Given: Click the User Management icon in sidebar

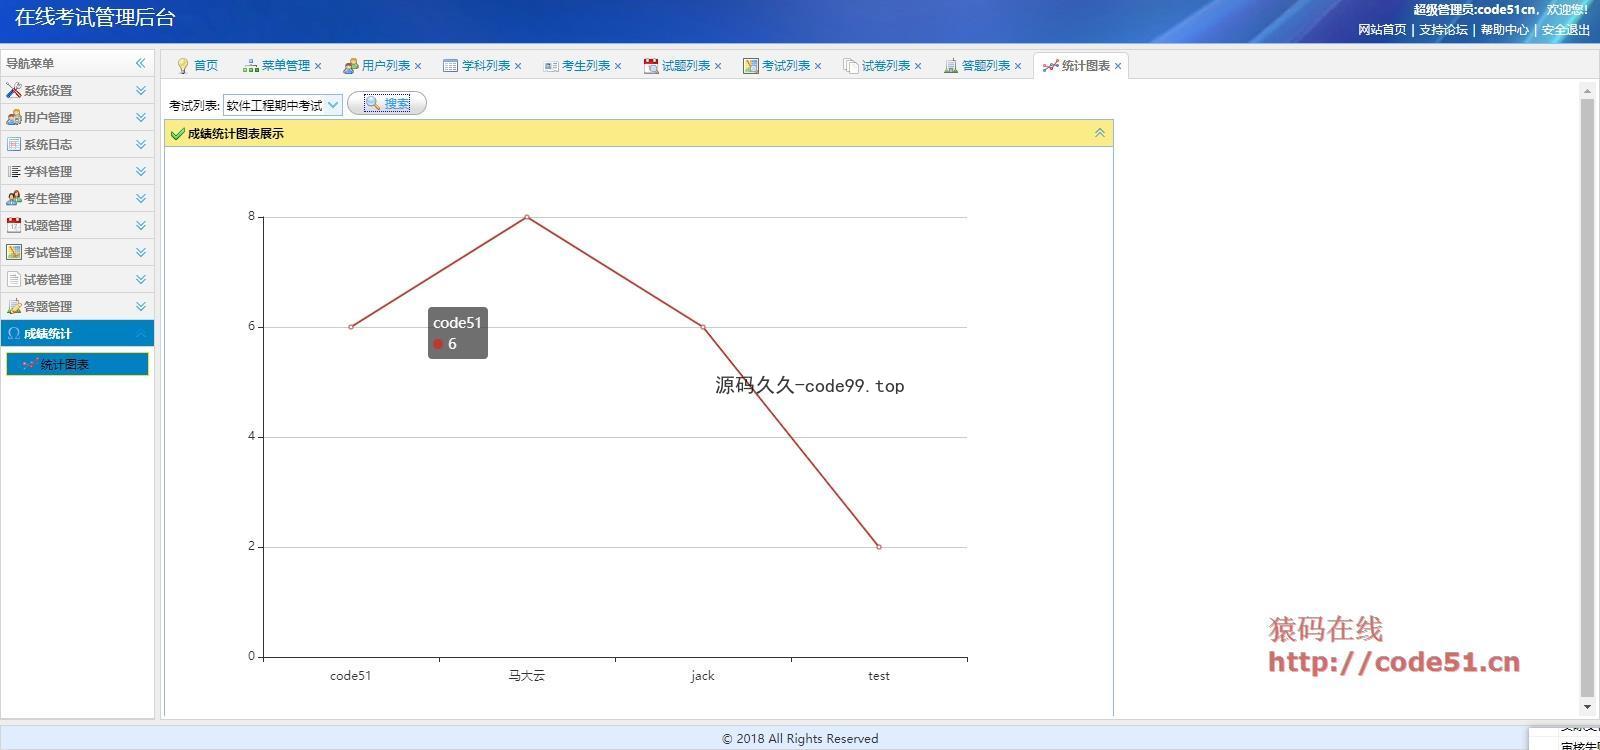Looking at the screenshot, I should point(13,117).
